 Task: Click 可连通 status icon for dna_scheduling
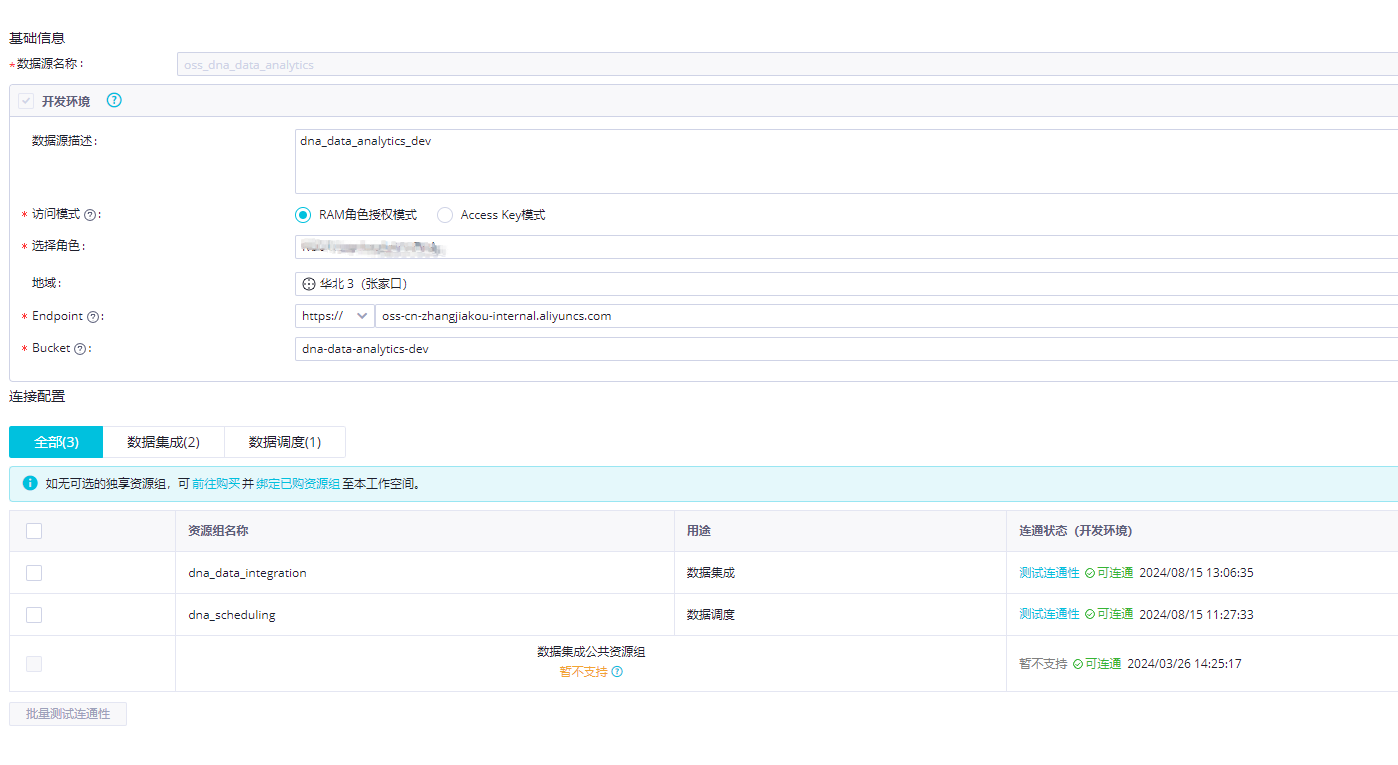[x=1090, y=614]
